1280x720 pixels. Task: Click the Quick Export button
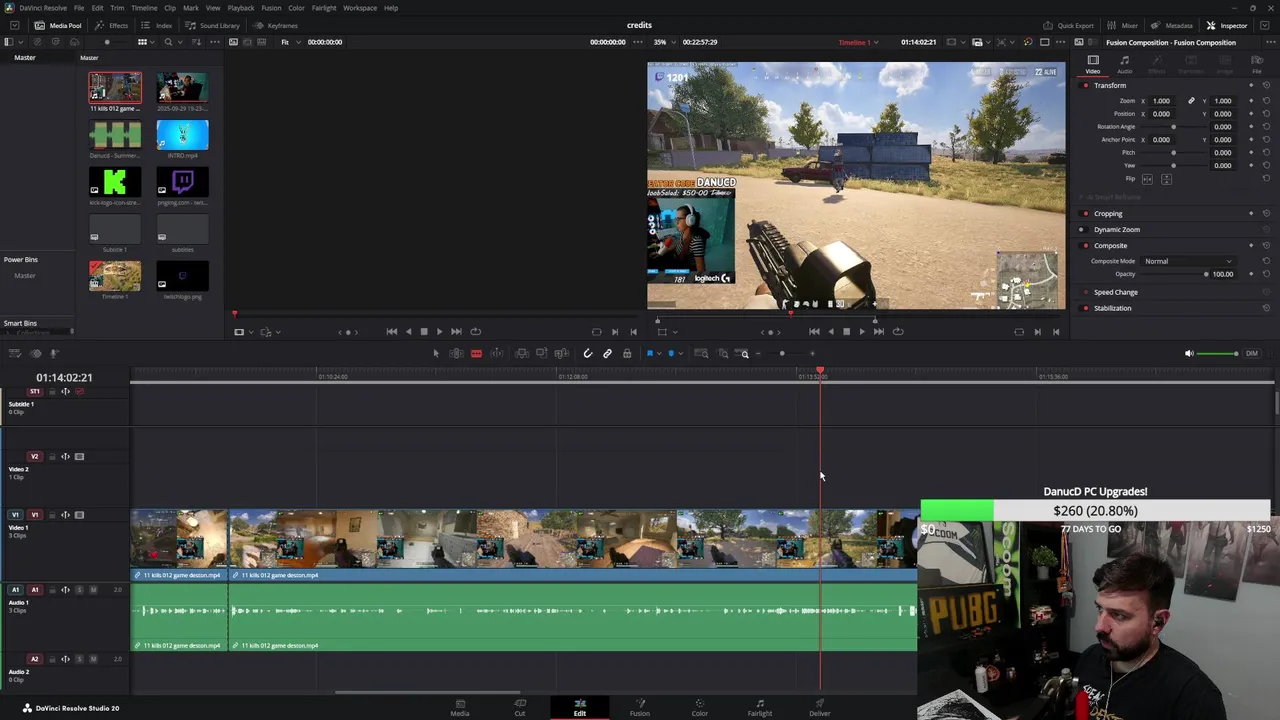pos(1068,25)
